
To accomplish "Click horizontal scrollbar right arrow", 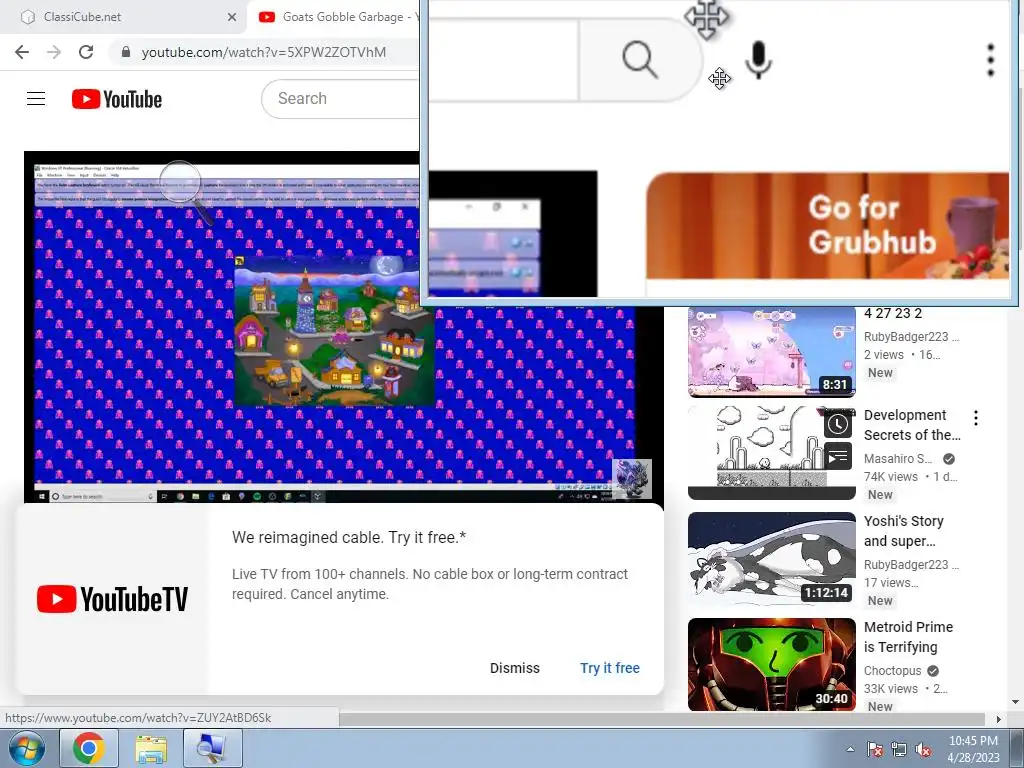I will coord(999,719).
